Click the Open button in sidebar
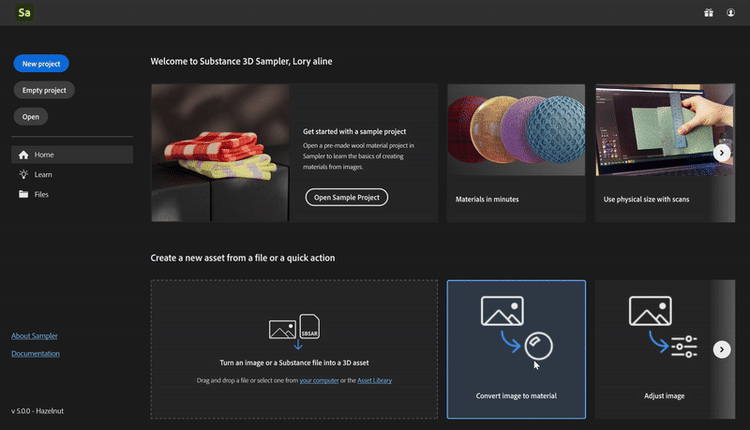The height and width of the screenshot is (430, 750). (31, 117)
